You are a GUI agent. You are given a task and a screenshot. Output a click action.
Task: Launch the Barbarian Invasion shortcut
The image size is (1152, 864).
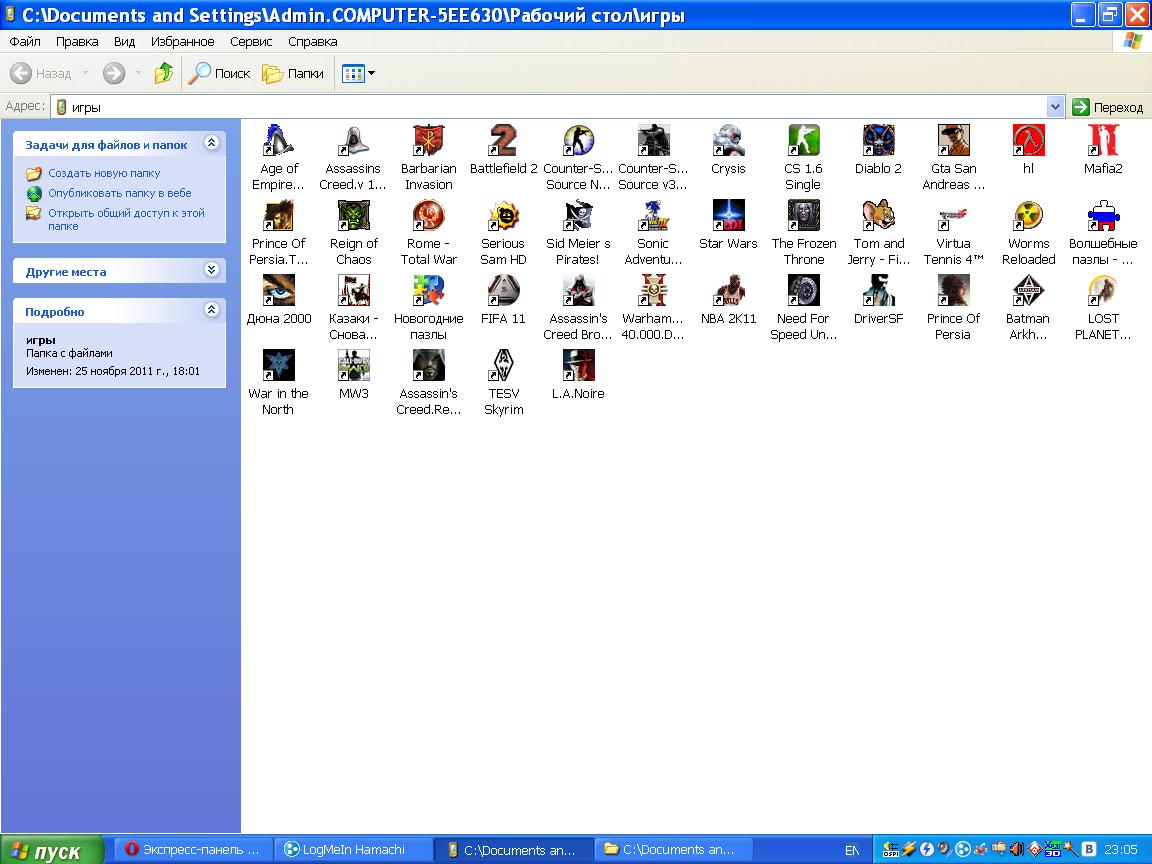[x=428, y=140]
